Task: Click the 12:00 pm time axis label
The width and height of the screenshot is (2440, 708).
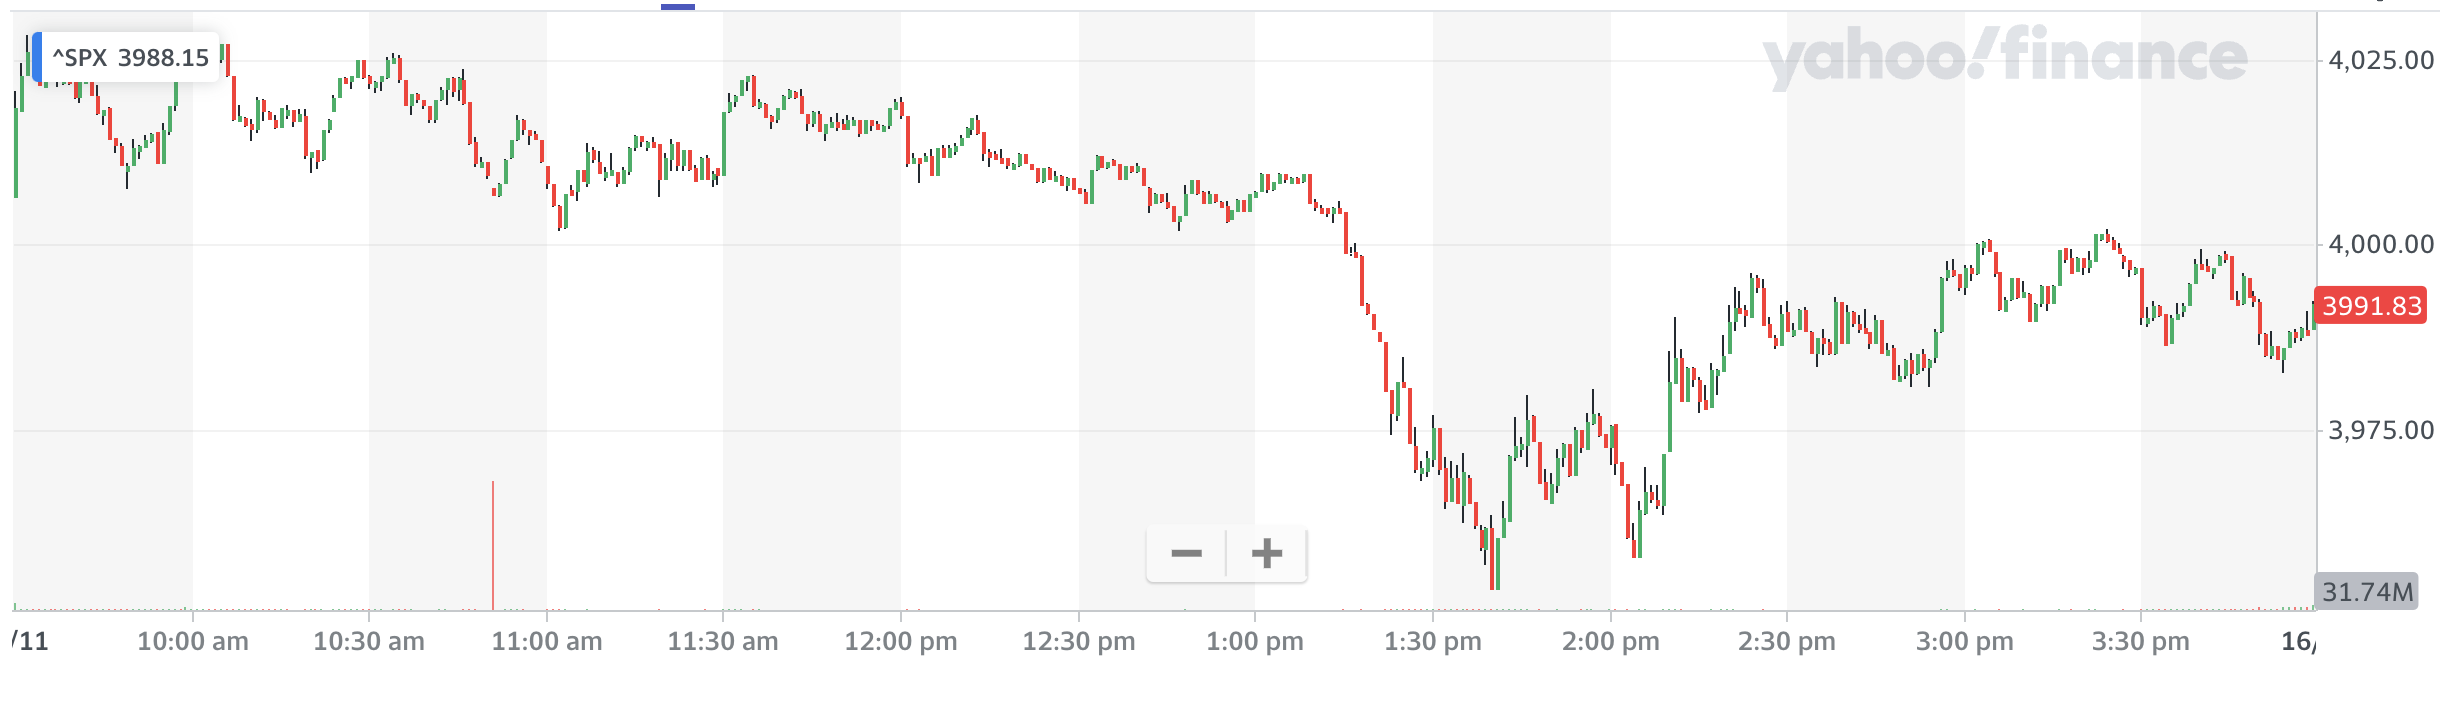Action: click(x=900, y=642)
